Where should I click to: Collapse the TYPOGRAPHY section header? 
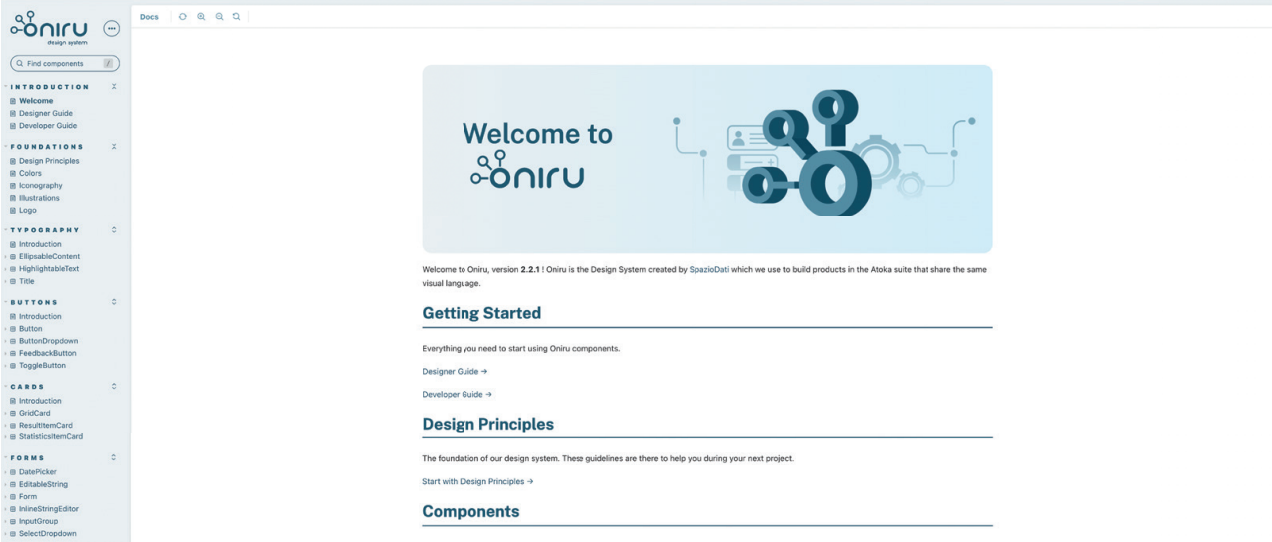point(43,230)
